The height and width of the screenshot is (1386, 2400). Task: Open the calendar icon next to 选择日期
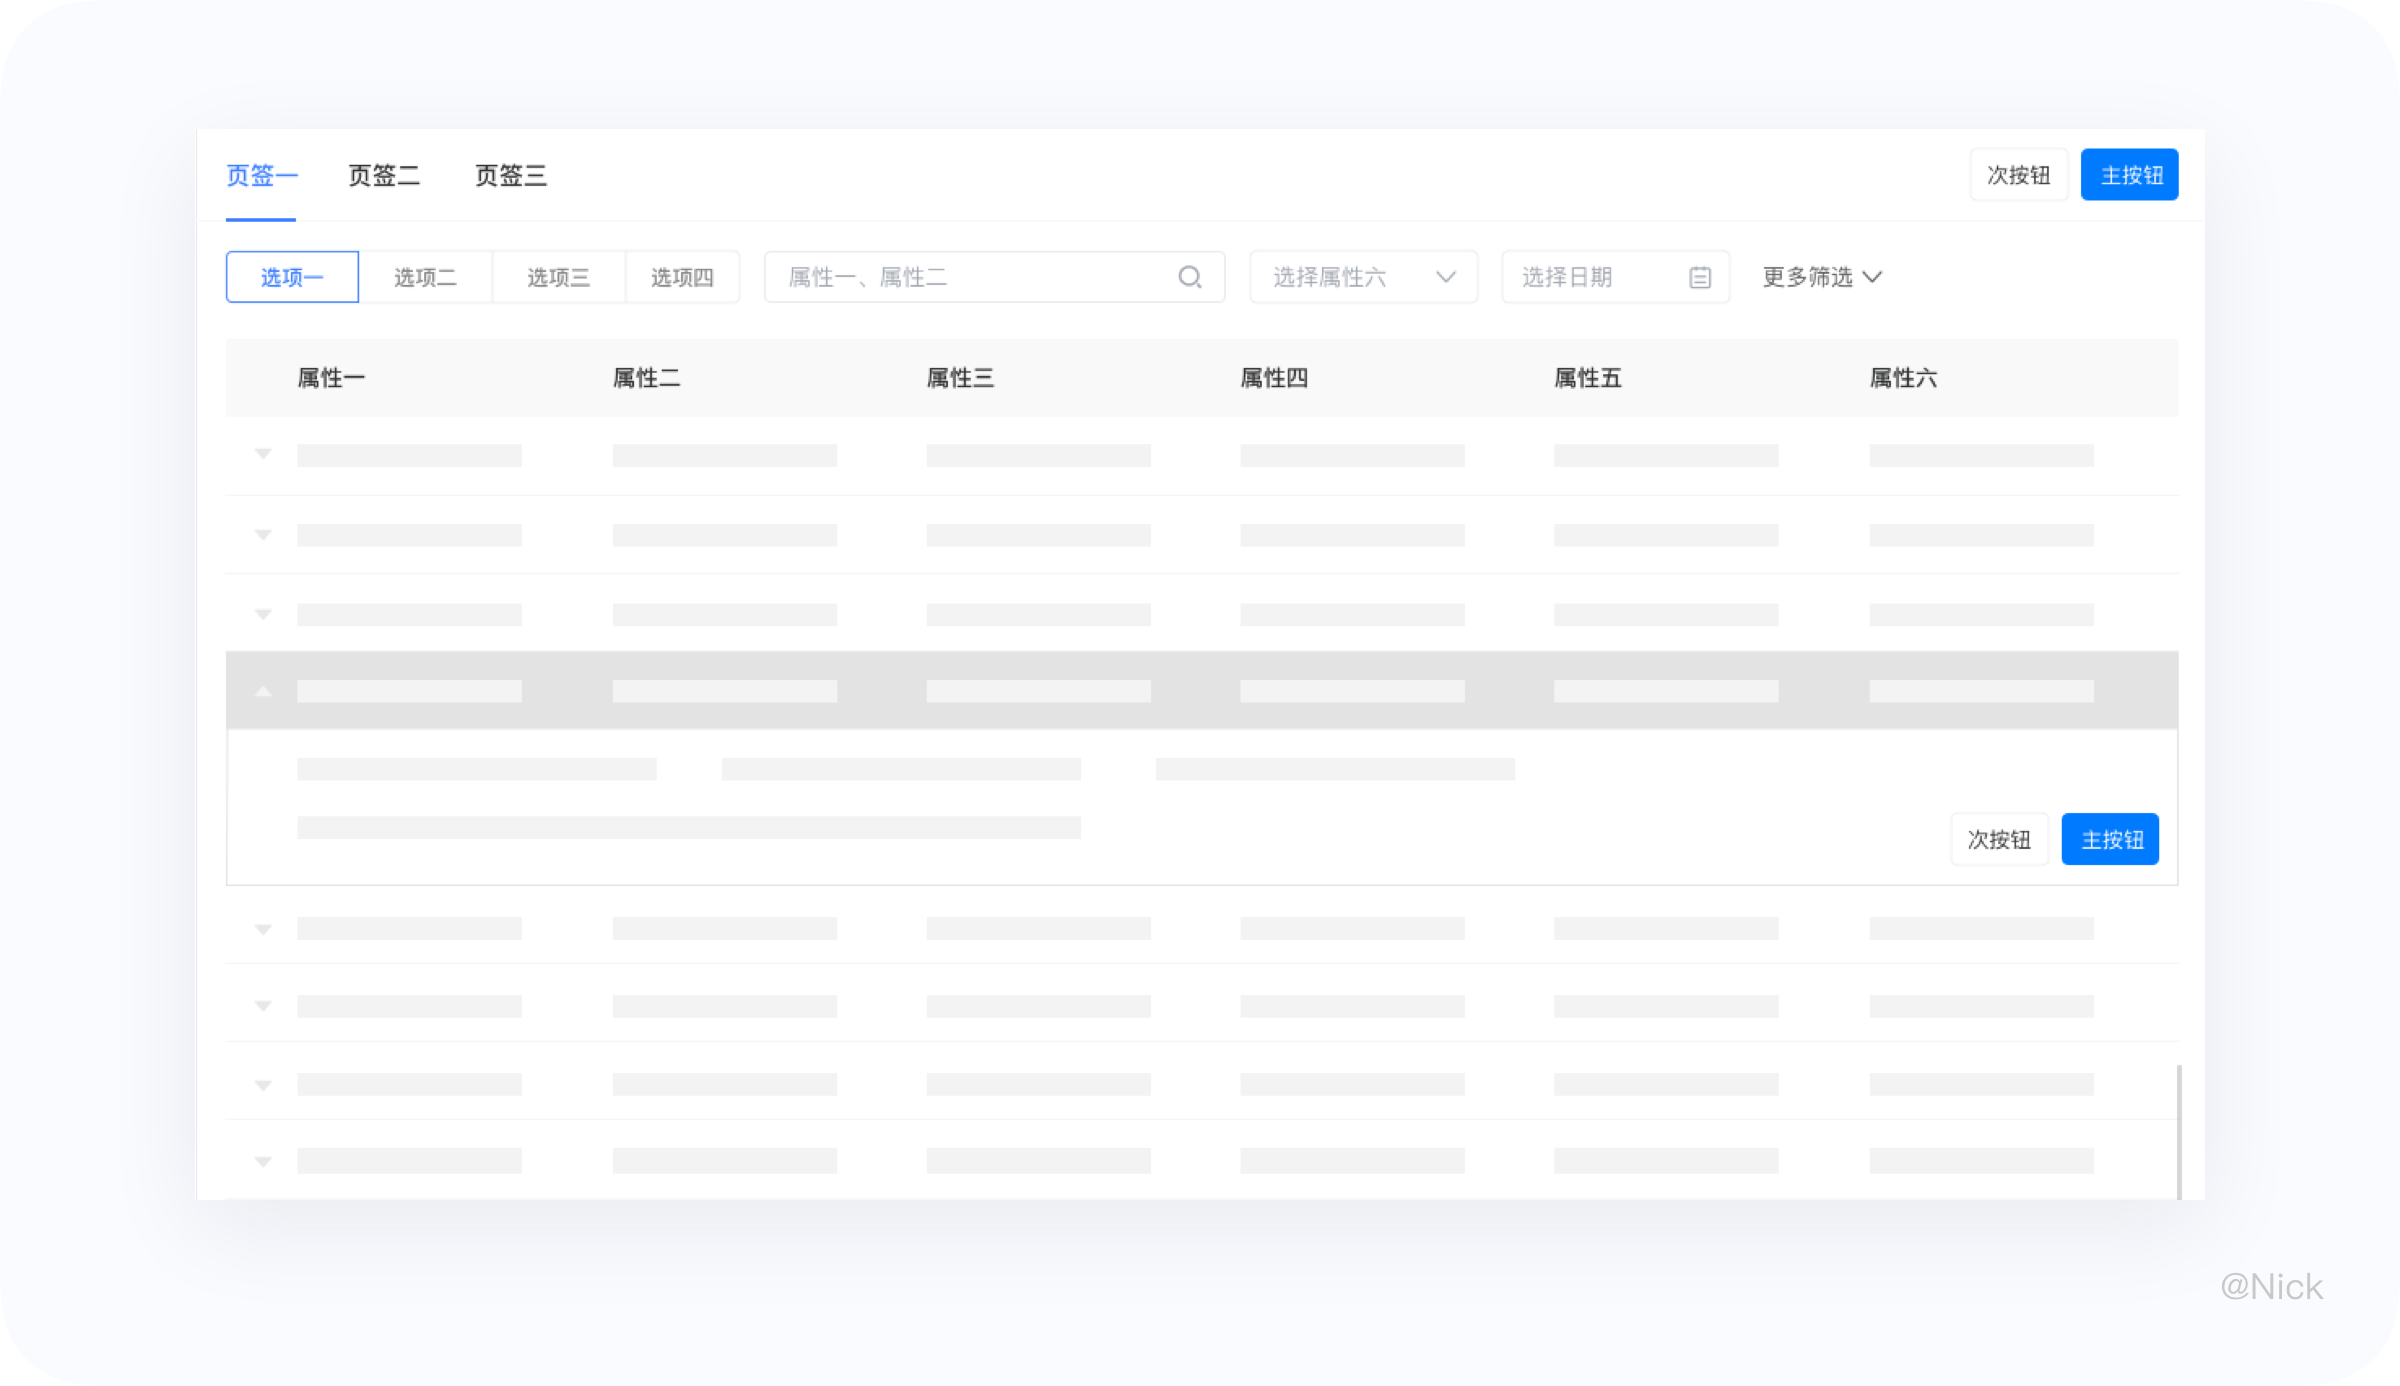pos(1699,277)
